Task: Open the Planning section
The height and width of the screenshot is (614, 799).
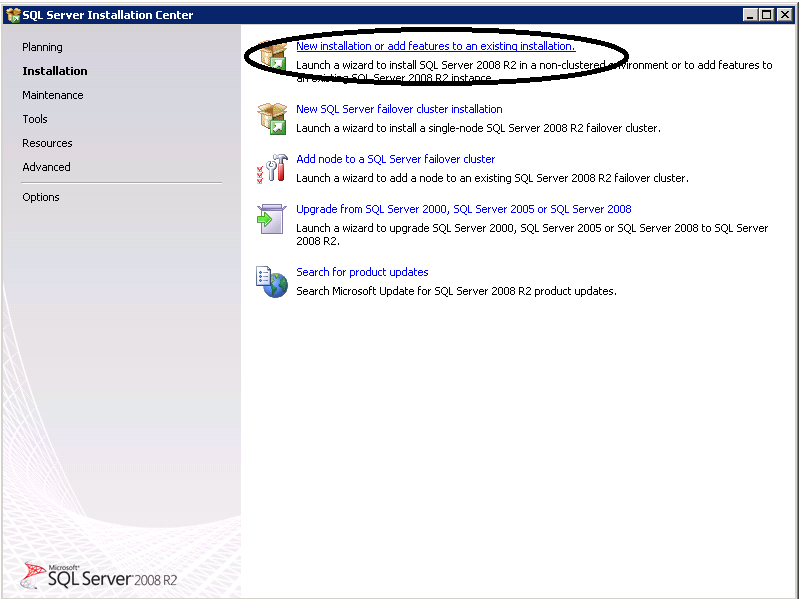Action: (42, 47)
